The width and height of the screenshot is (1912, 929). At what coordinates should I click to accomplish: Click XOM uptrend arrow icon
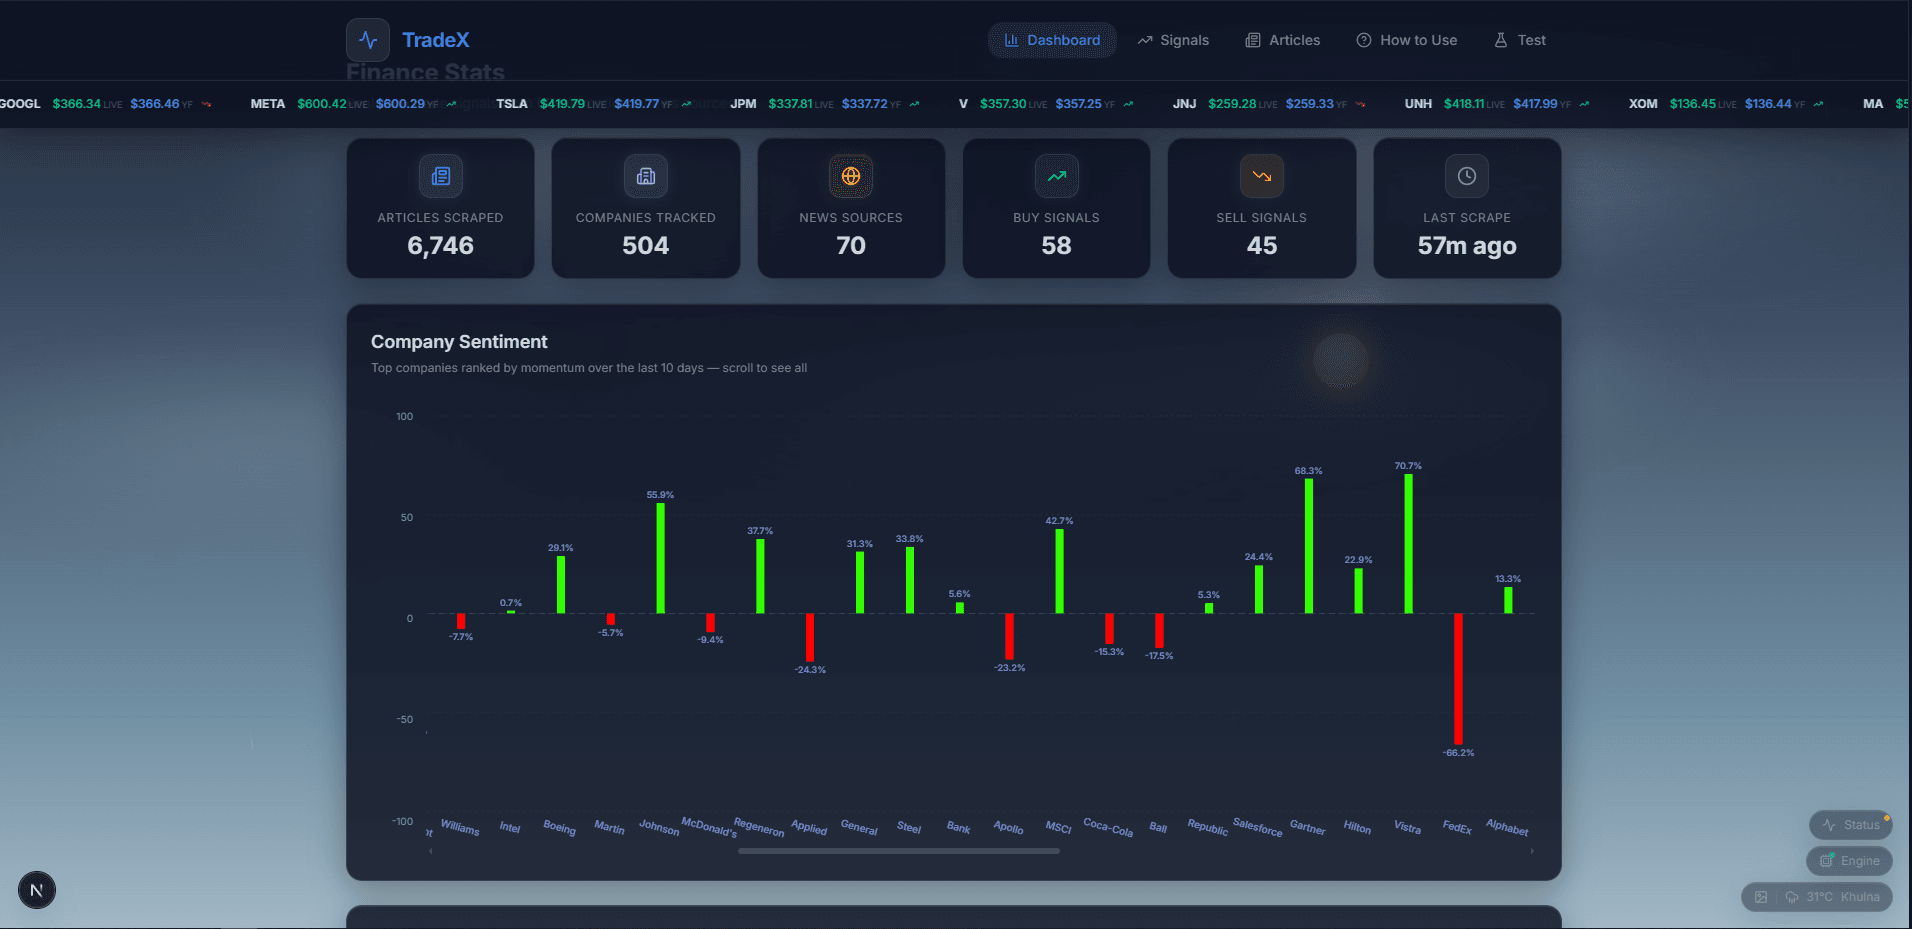click(1818, 104)
